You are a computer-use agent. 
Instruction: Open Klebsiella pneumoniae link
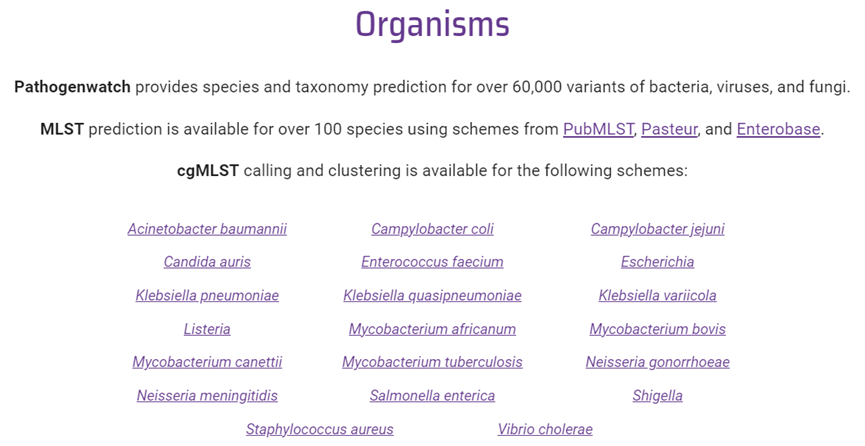point(207,296)
